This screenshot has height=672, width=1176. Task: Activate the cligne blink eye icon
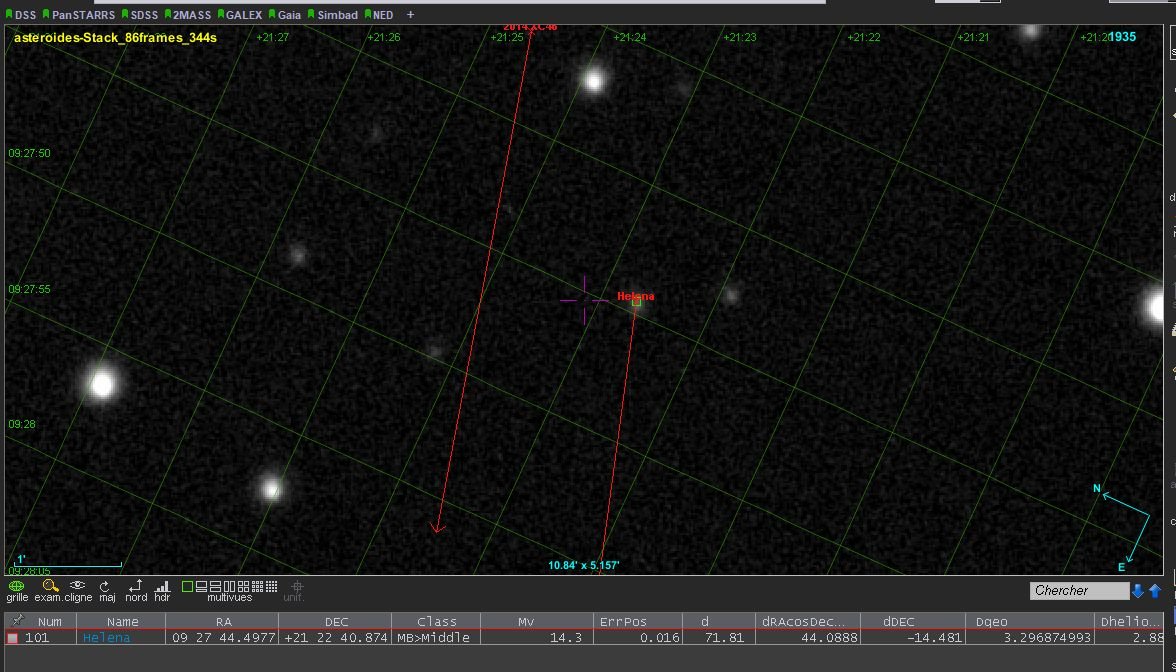click(77, 587)
